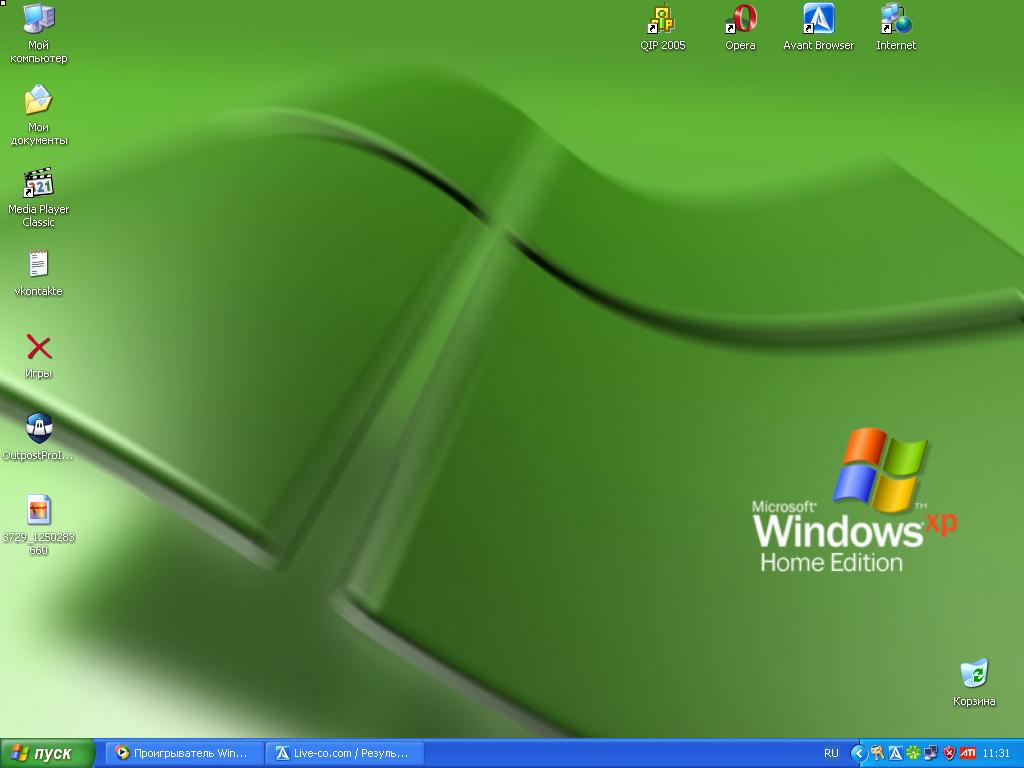1024x768 pixels.
Task: Click the ATI tray icon
Action: (967, 753)
